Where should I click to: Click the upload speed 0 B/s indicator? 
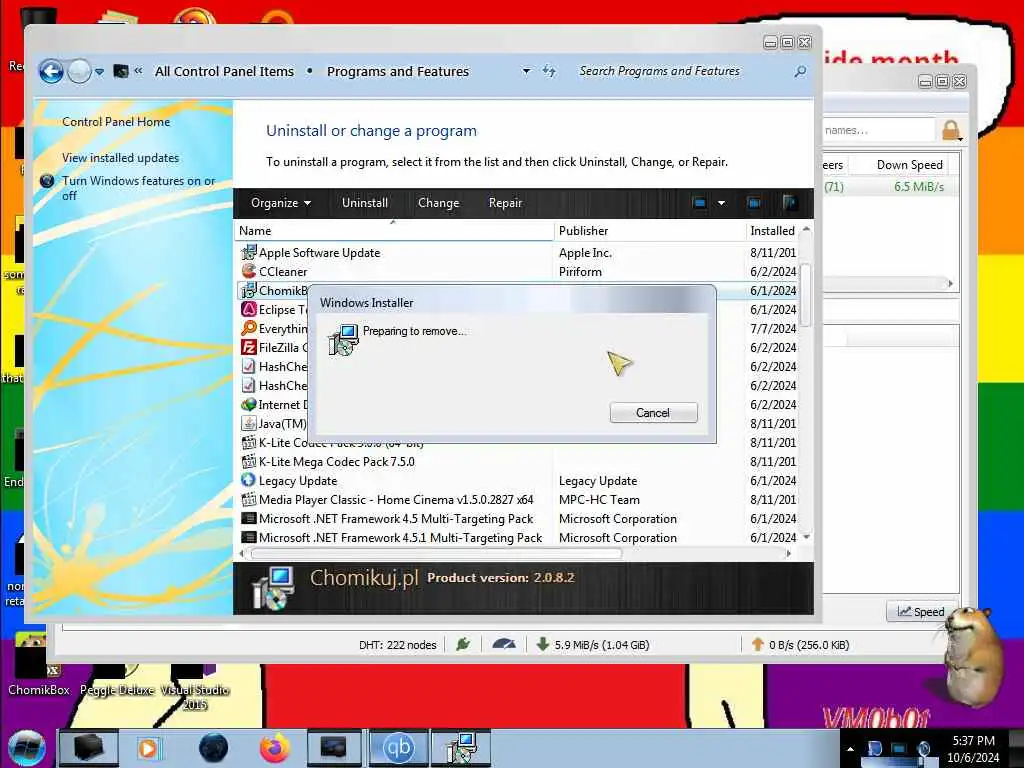(x=801, y=645)
